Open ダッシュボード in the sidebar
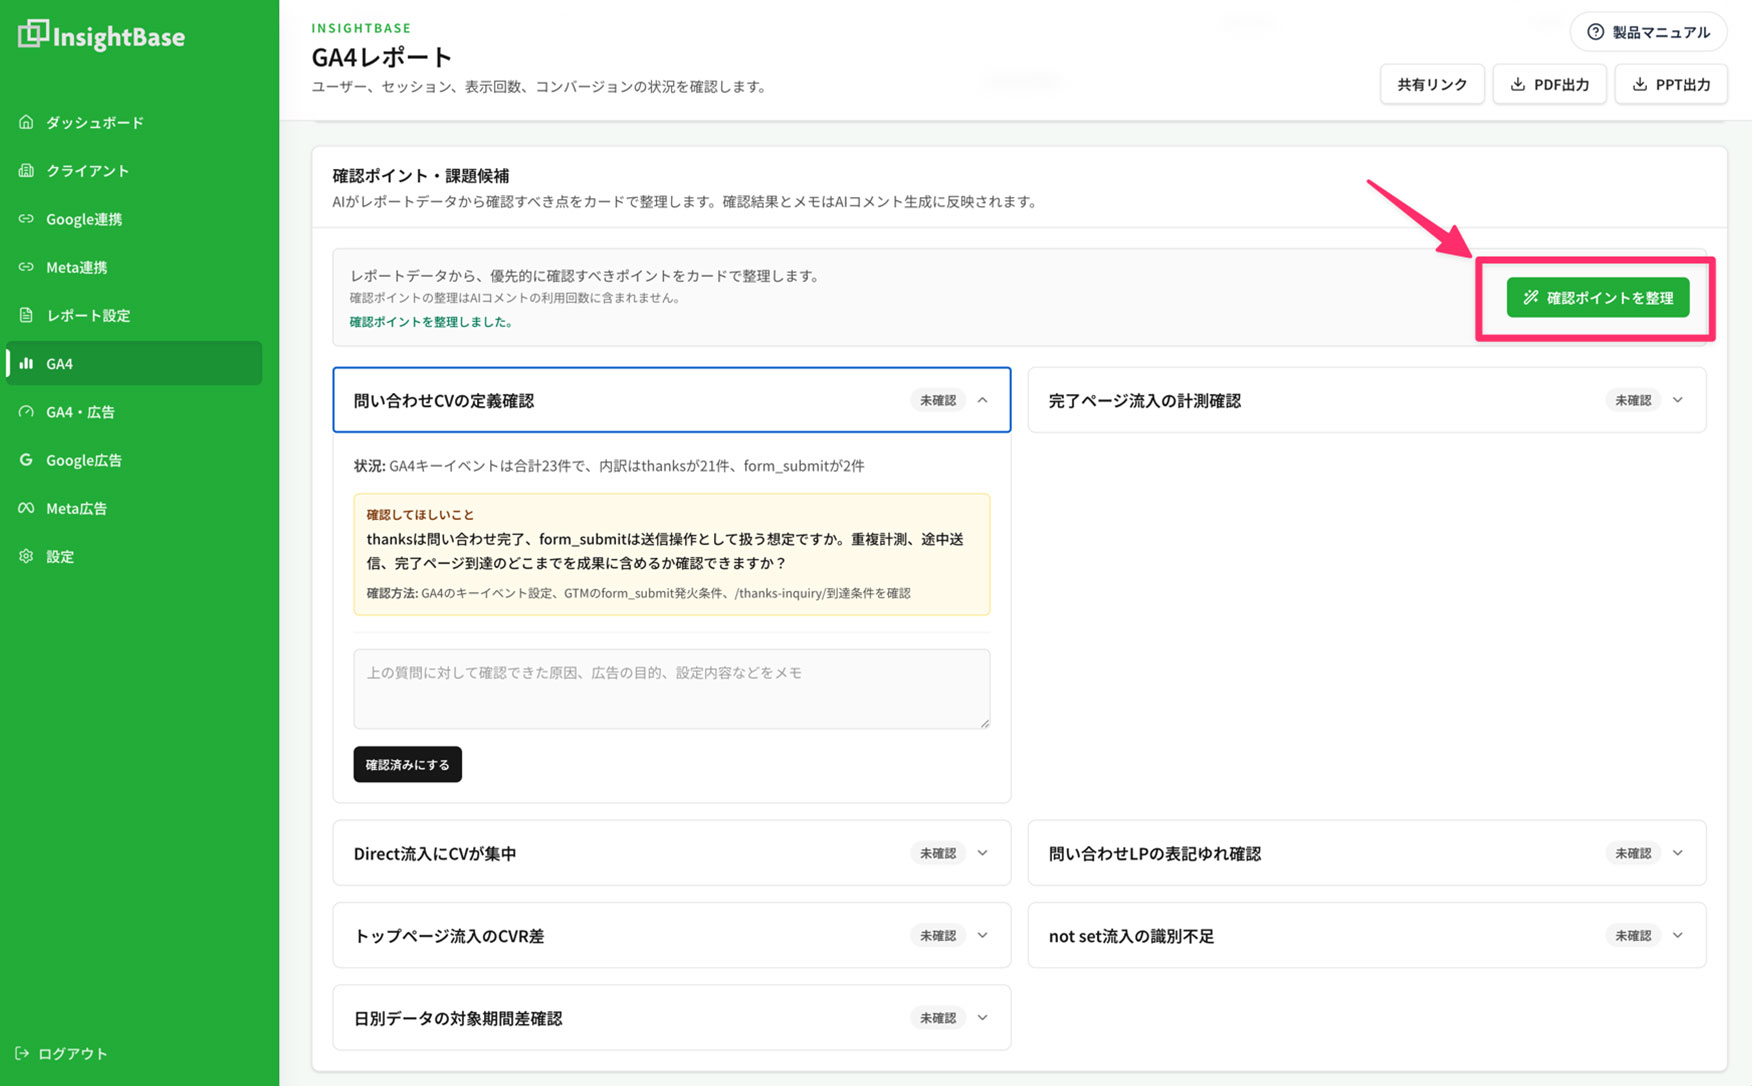Image resolution: width=1752 pixels, height=1086 pixels. pos(134,122)
